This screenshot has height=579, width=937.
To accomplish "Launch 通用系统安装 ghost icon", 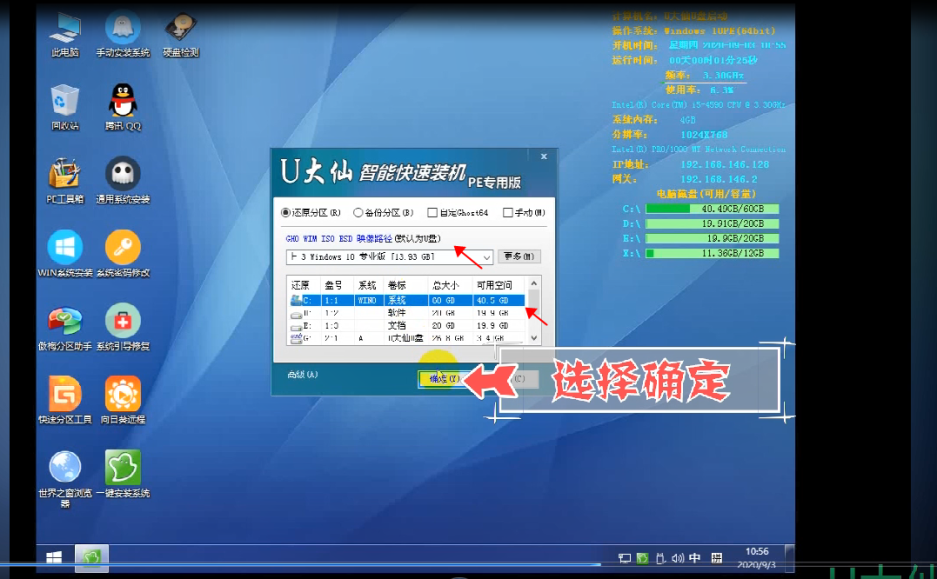I will tap(123, 181).
